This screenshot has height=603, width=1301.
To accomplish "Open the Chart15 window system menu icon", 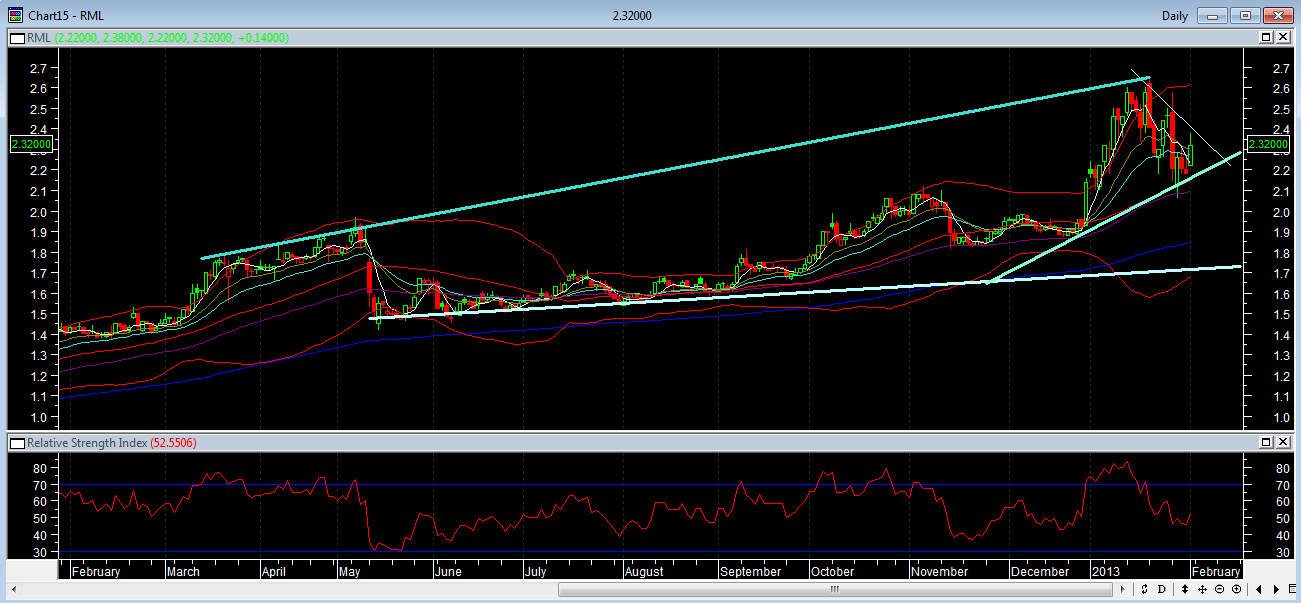I will (x=15, y=15).
